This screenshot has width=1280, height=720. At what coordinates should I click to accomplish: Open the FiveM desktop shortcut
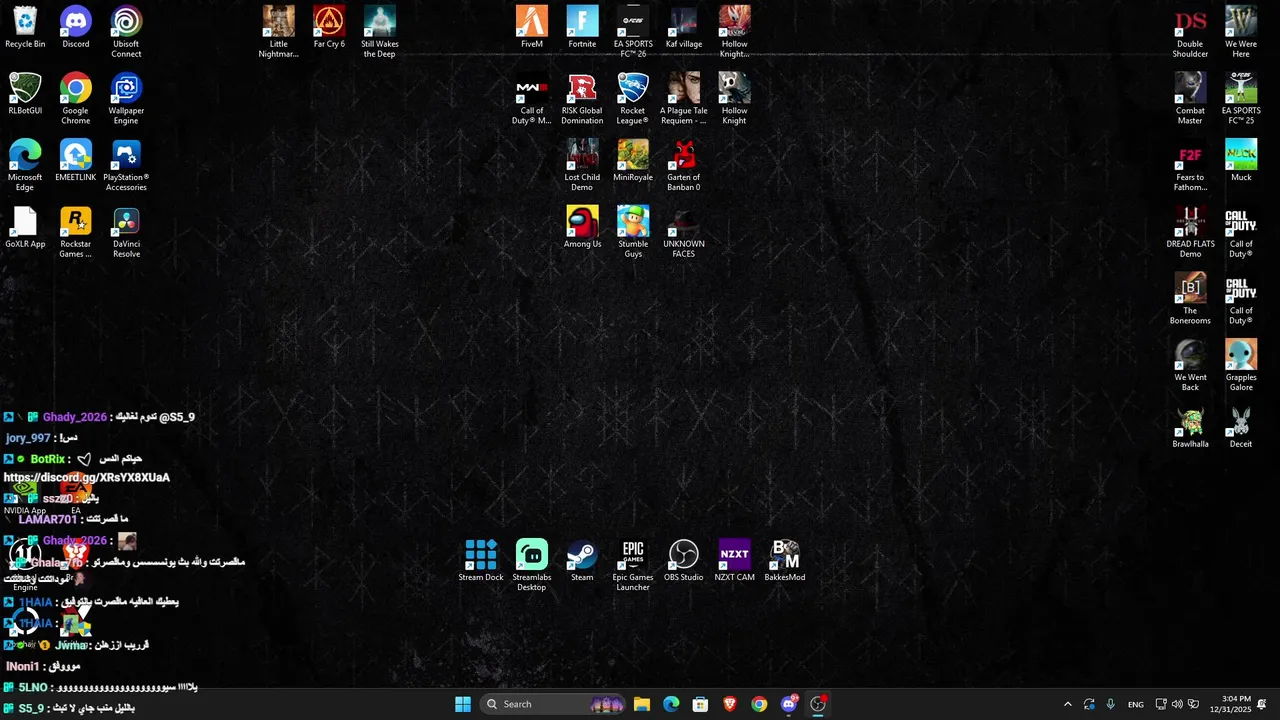click(x=532, y=28)
